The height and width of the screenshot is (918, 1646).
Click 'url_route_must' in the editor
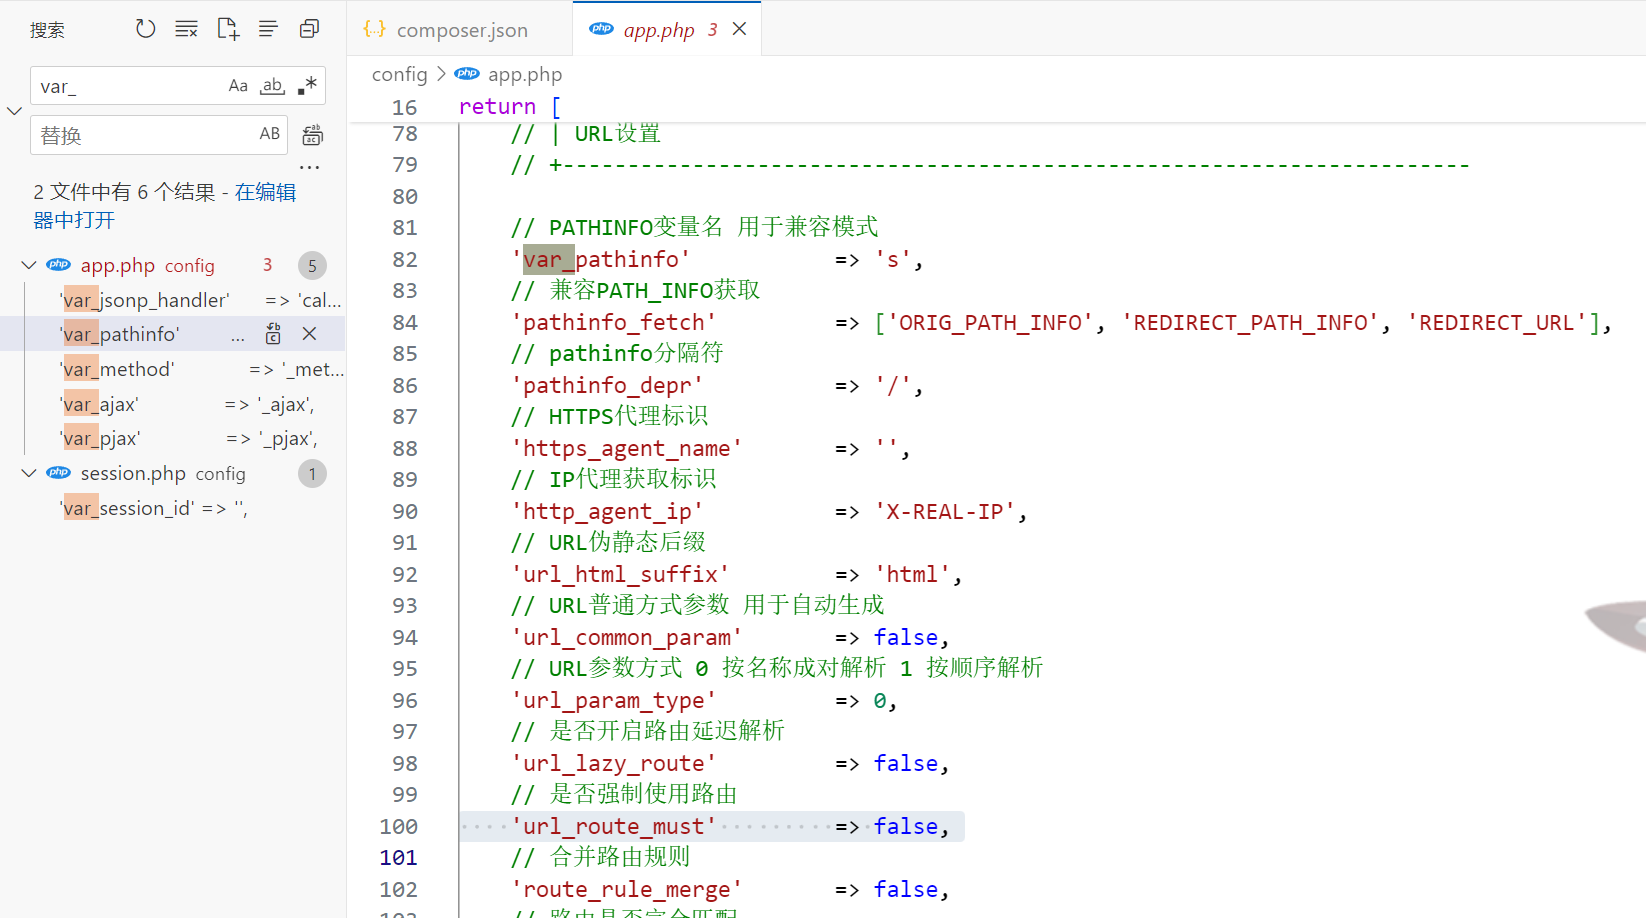(x=614, y=826)
